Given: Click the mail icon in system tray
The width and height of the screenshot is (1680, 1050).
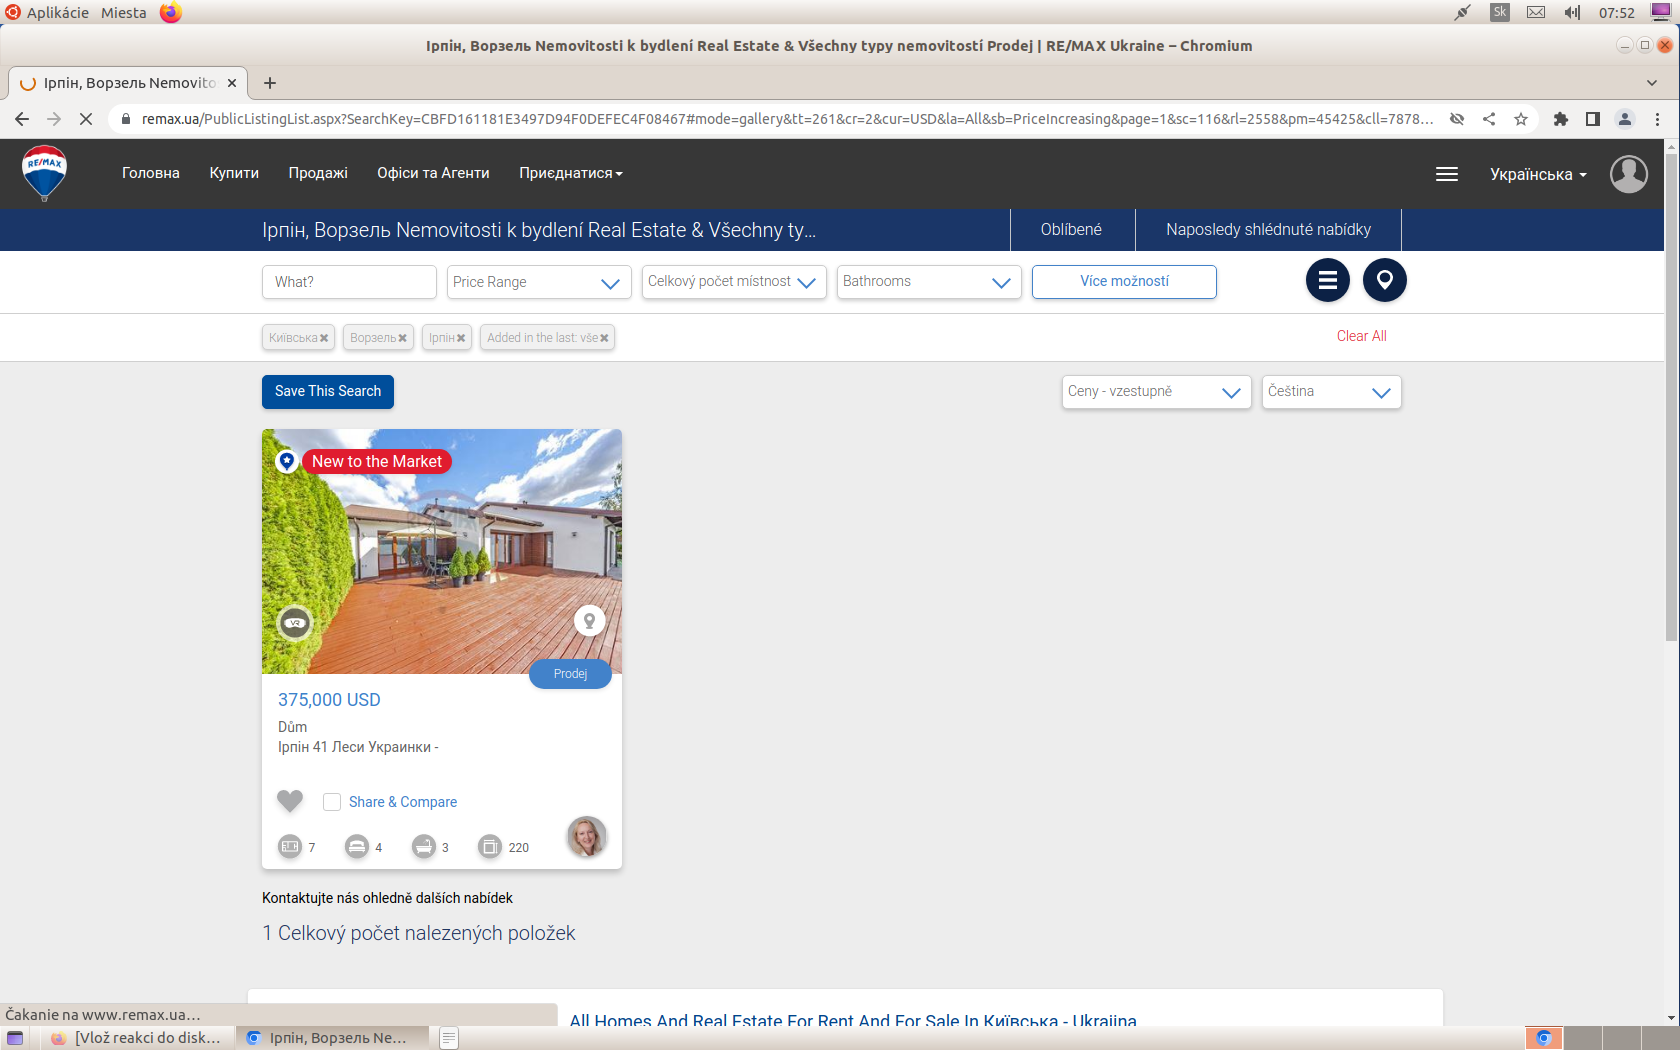Looking at the screenshot, I should [x=1536, y=12].
